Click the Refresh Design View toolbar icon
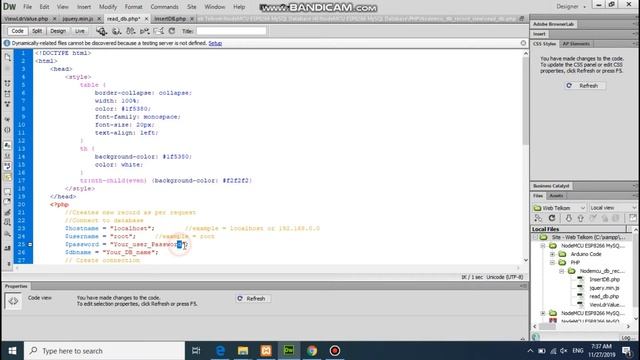 pos(172,31)
